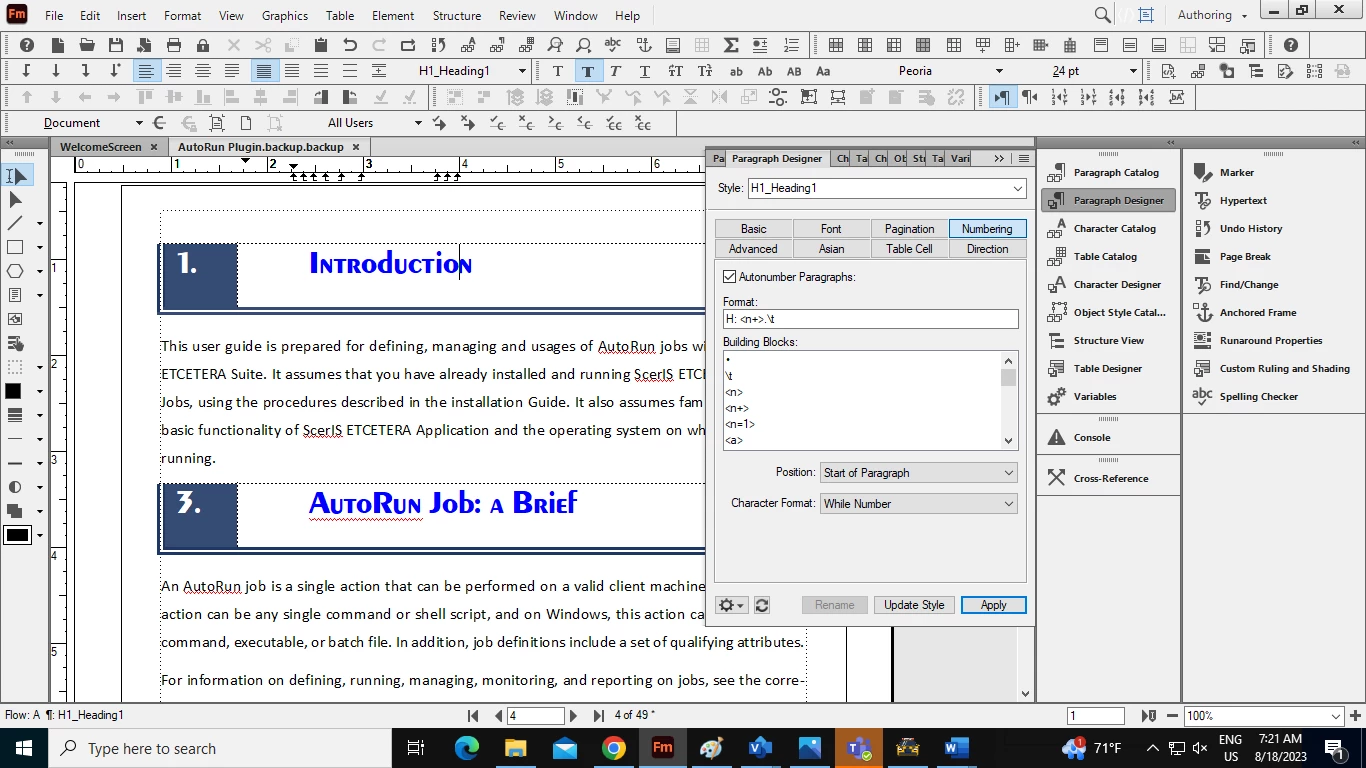The width and height of the screenshot is (1366, 768).
Task: Open the Format menu
Action: pos(182,16)
